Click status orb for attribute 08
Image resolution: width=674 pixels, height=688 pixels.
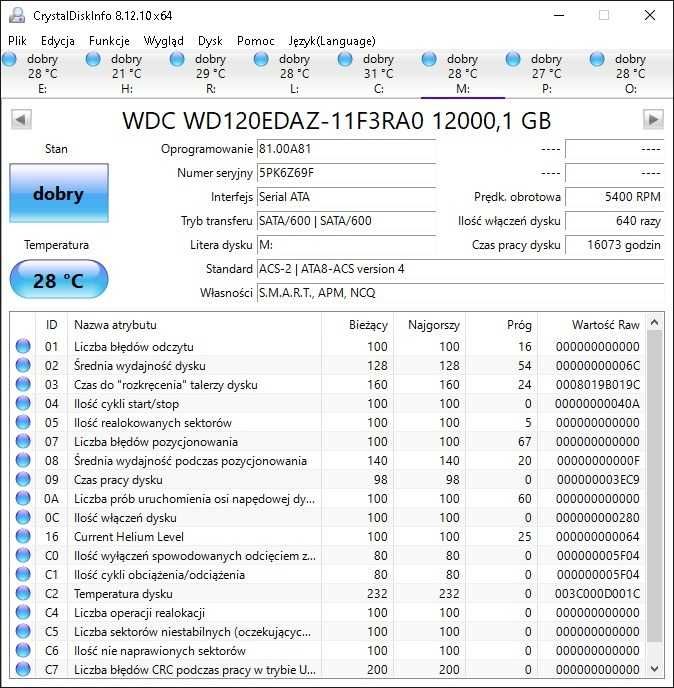pyautogui.click(x=23, y=460)
